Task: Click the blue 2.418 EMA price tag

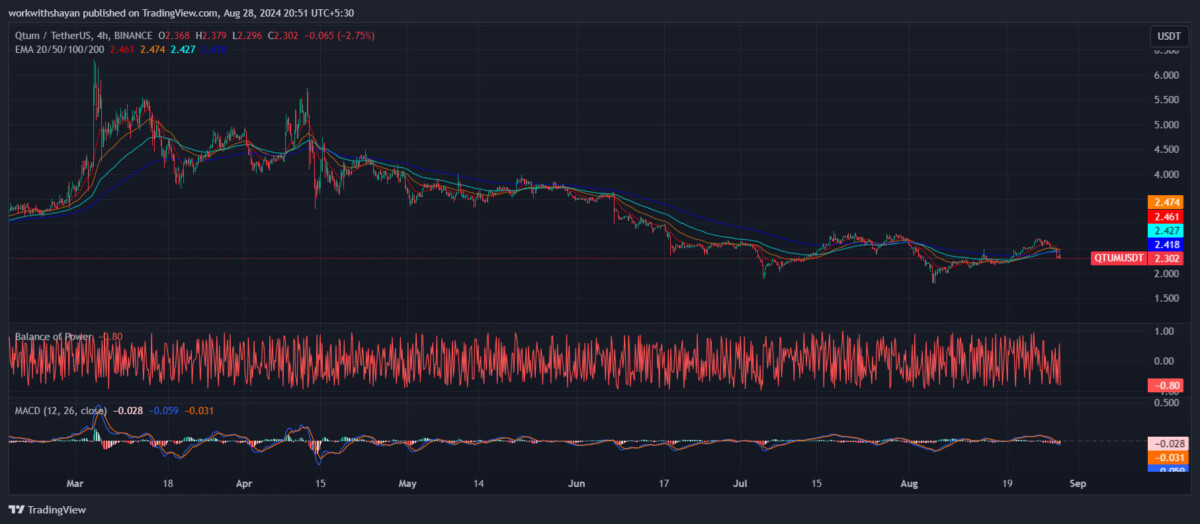Action: click(x=1166, y=244)
